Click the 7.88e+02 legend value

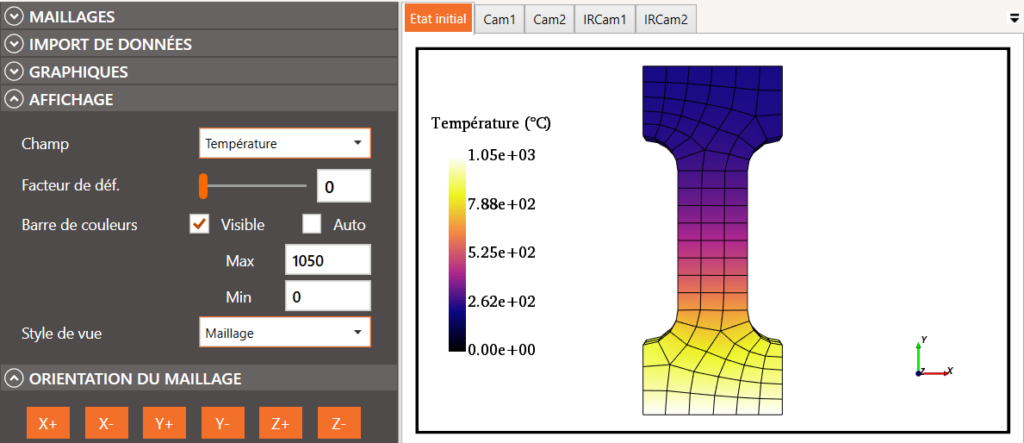[502, 205]
